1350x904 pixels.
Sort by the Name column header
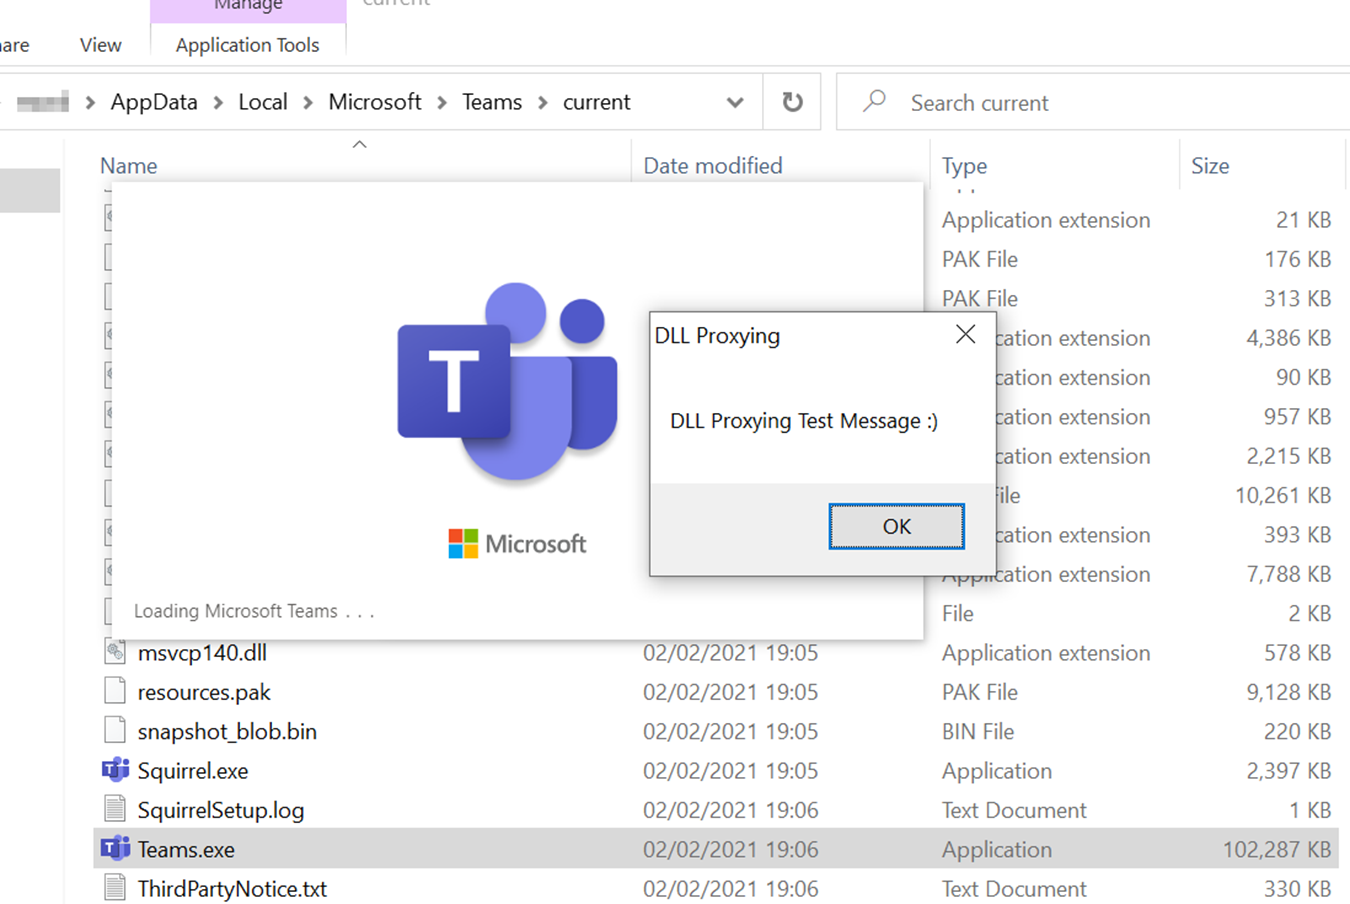pyautogui.click(x=129, y=166)
